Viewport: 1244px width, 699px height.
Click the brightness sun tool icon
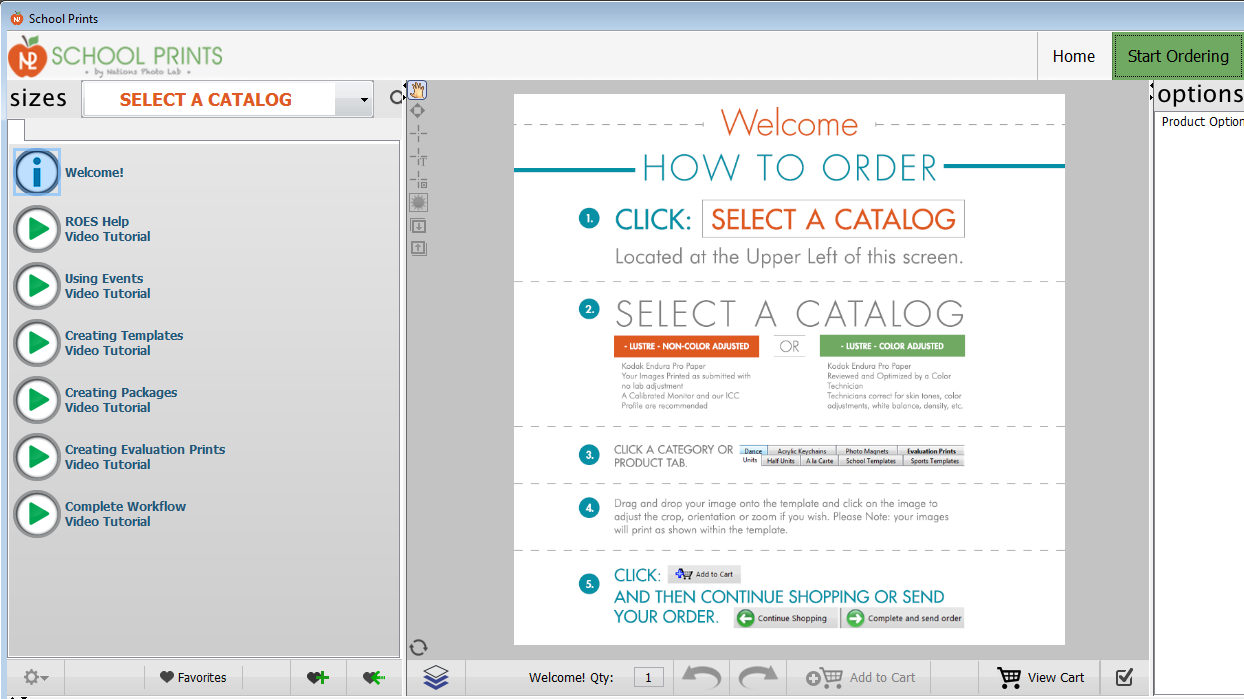coord(419,202)
